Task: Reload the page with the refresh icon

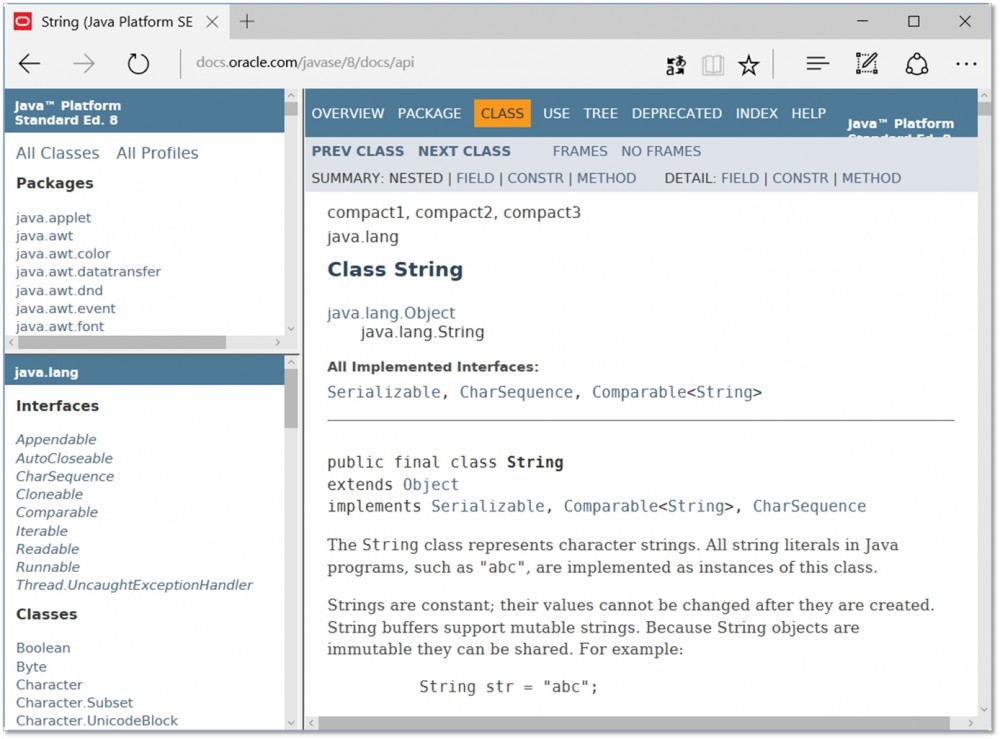Action: coord(138,63)
